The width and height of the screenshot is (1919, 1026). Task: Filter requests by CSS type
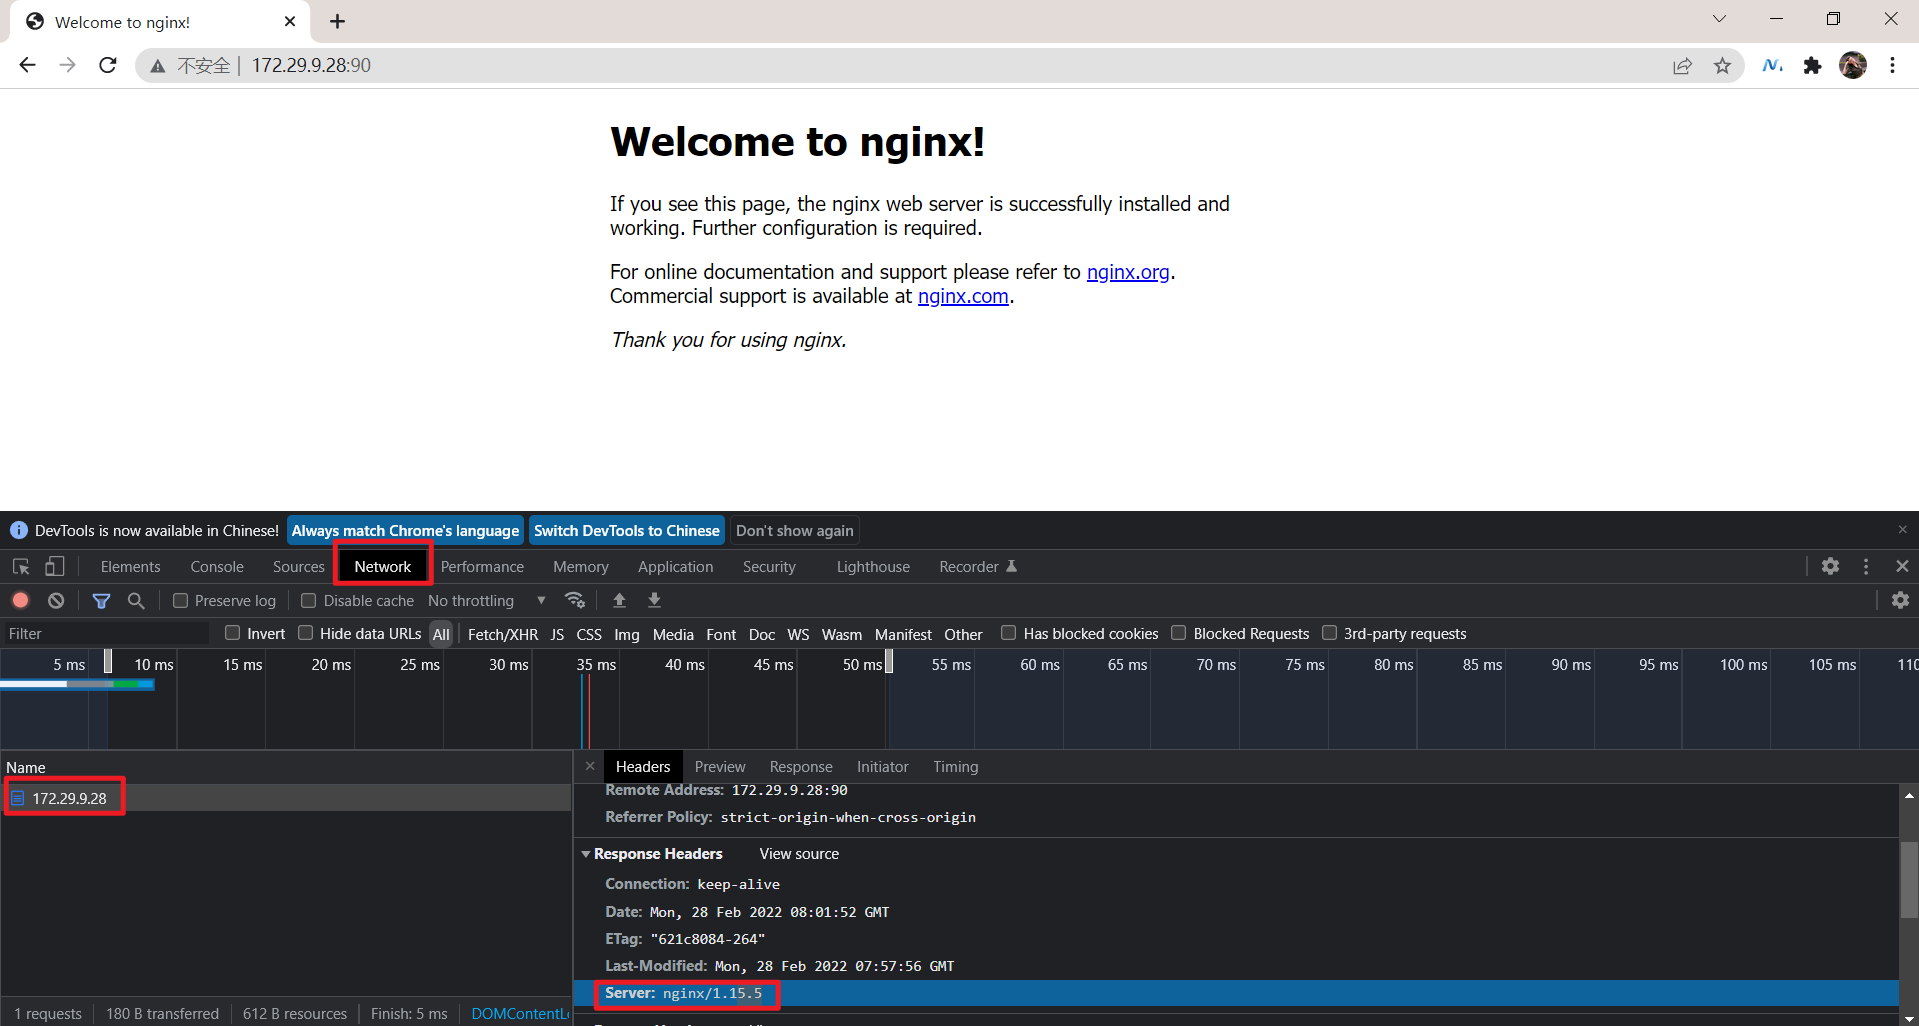point(589,634)
